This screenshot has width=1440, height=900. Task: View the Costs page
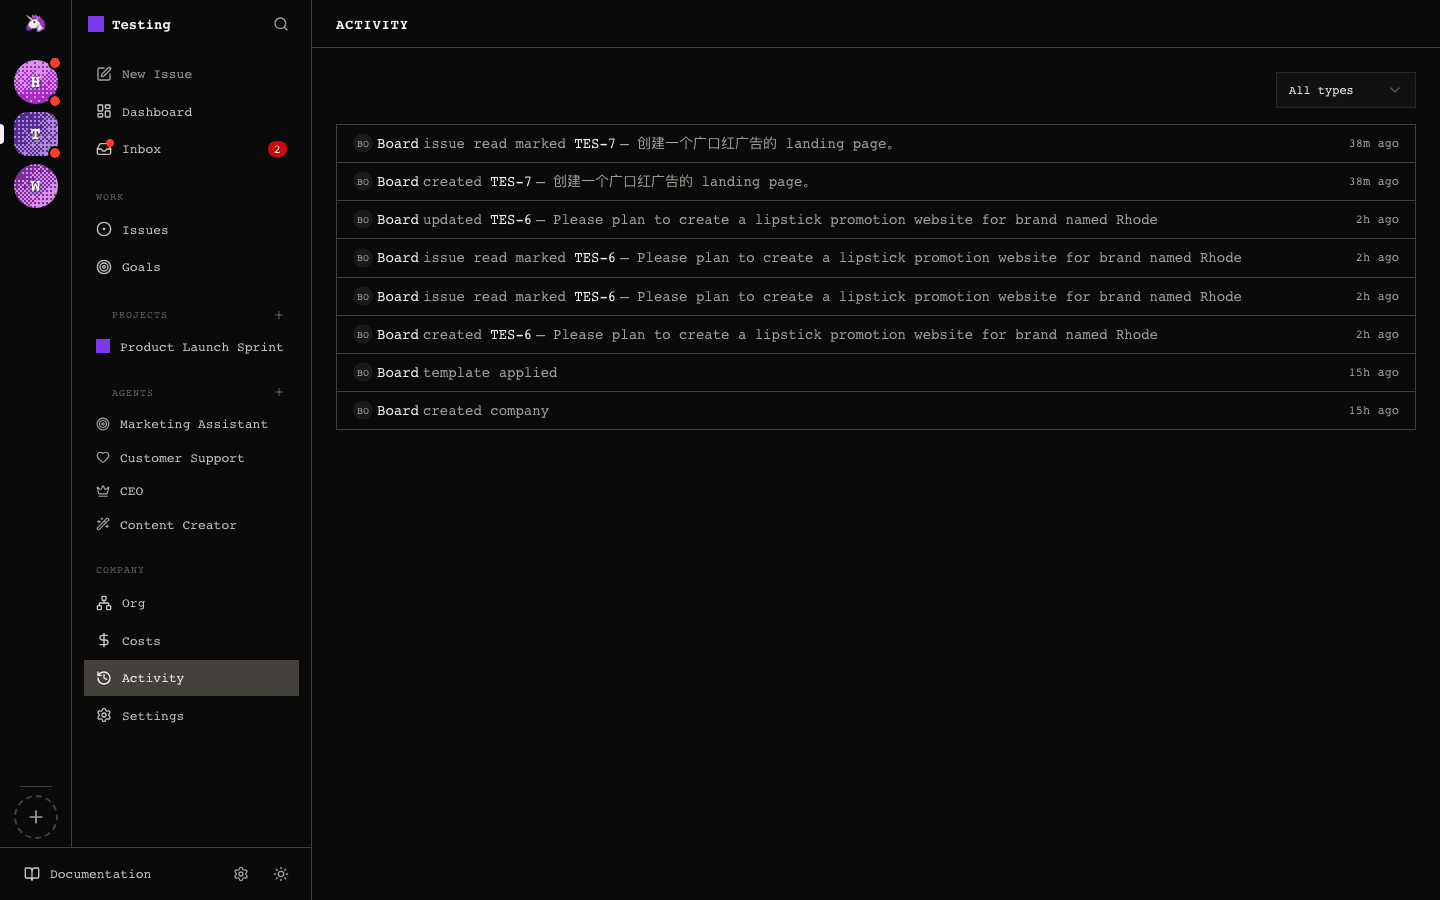click(x=141, y=641)
